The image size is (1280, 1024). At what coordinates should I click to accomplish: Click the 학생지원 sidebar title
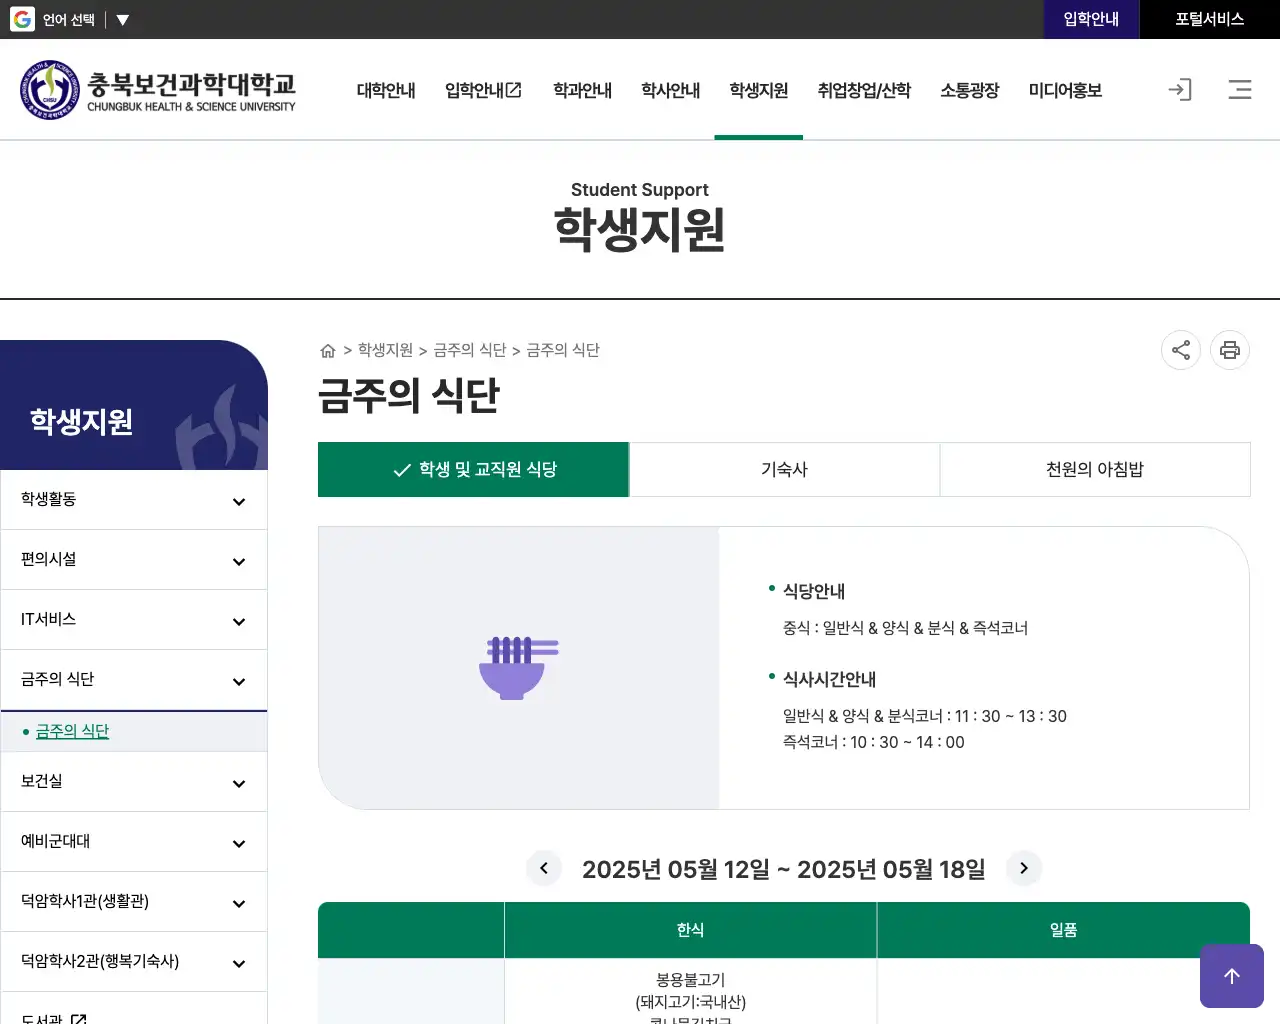coord(81,421)
